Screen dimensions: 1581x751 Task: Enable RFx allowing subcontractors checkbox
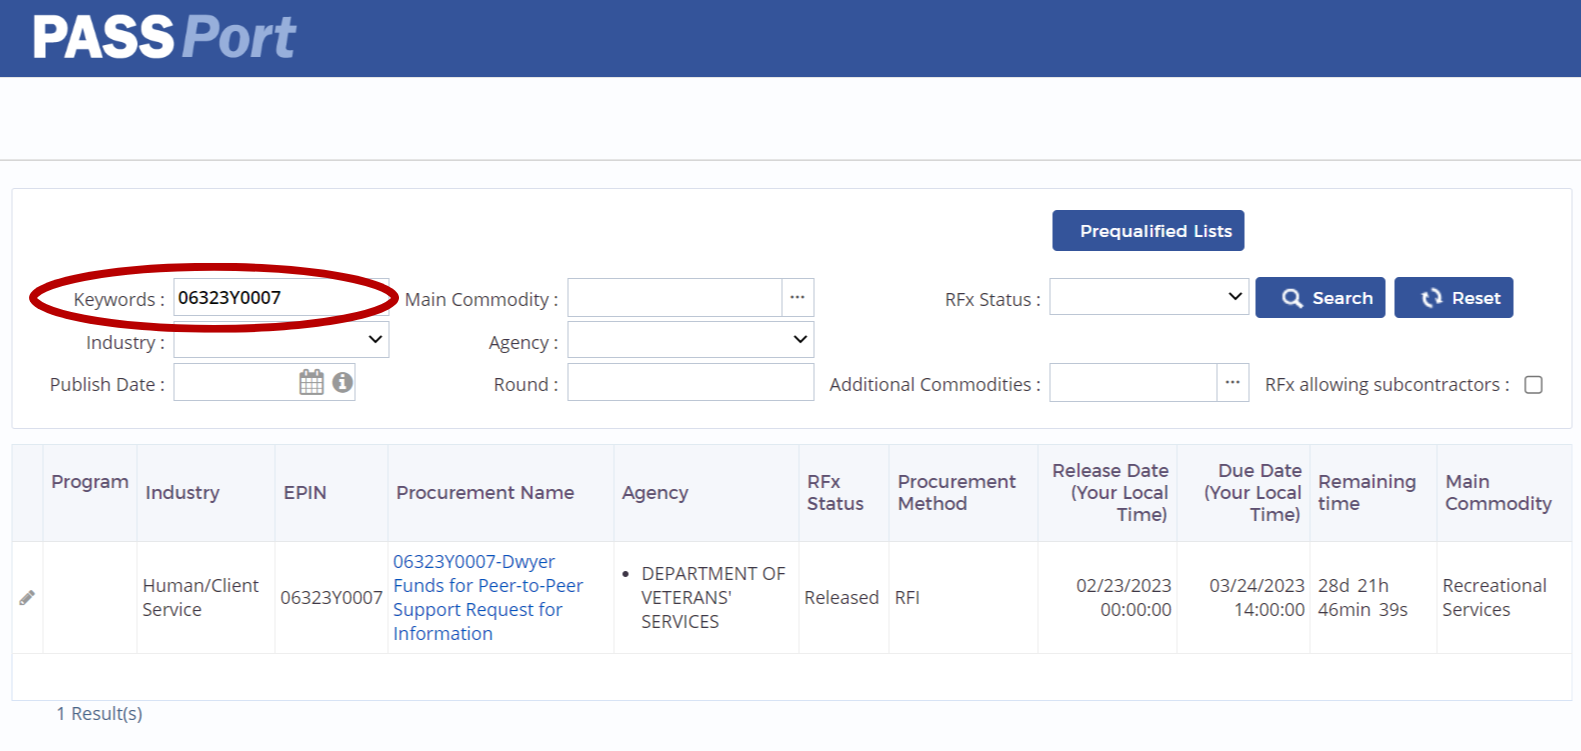(x=1533, y=385)
